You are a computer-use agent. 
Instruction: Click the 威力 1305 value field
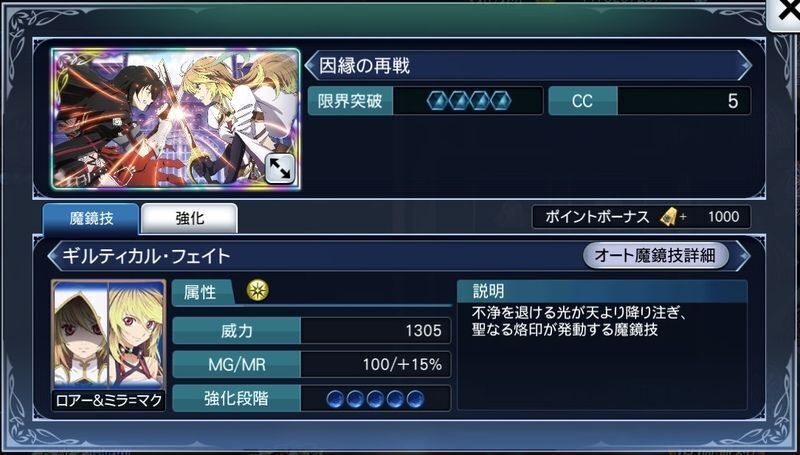(376, 331)
